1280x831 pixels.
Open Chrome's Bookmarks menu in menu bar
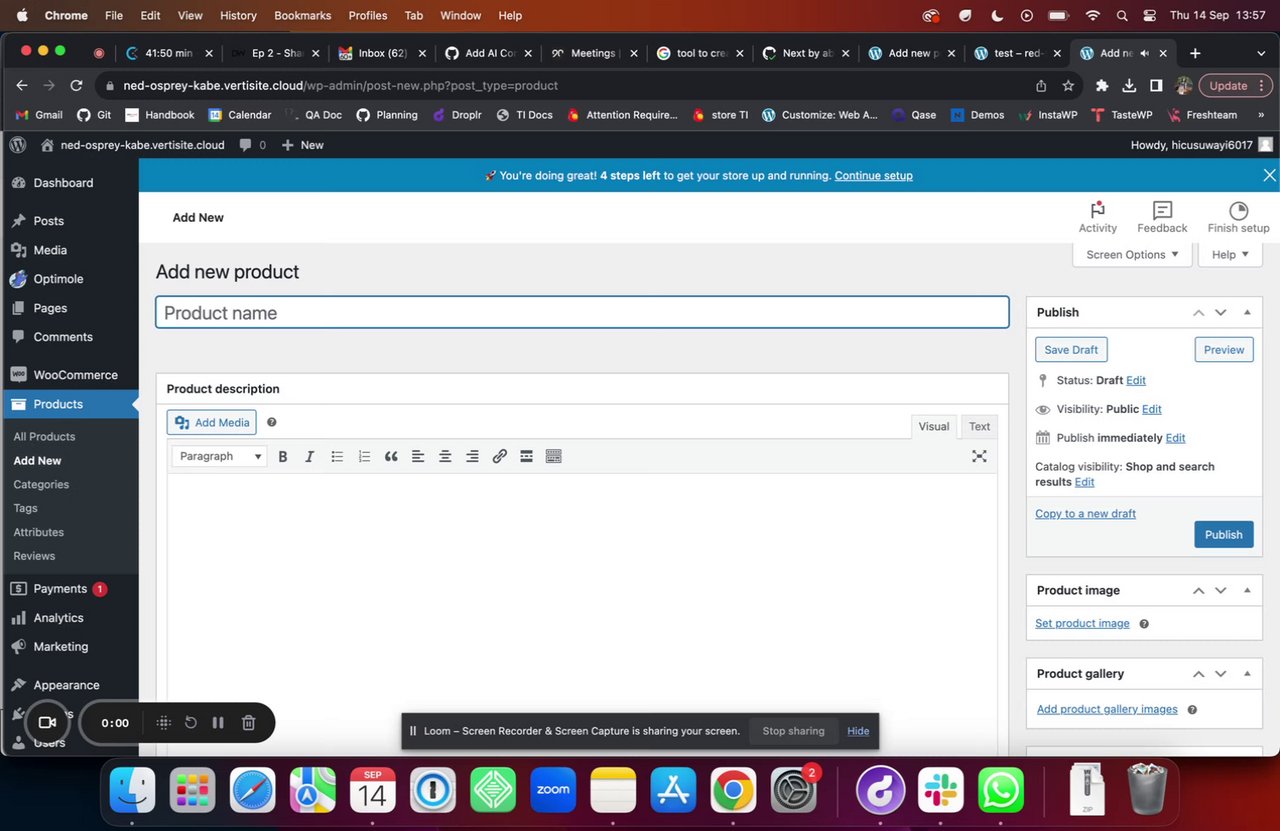pos(303,15)
